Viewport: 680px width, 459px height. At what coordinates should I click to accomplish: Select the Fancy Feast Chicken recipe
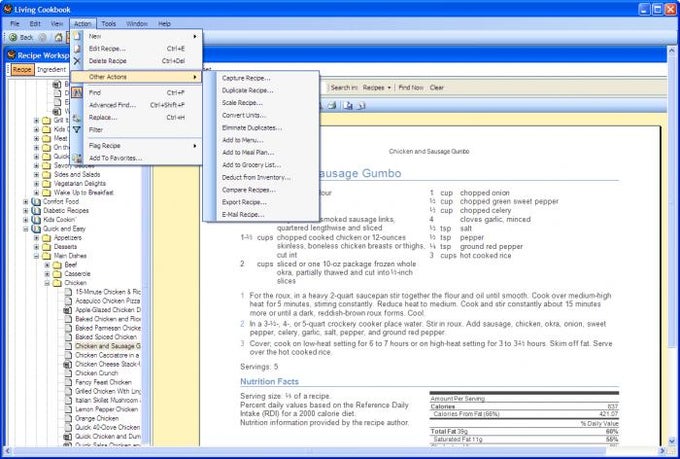click(x=103, y=383)
